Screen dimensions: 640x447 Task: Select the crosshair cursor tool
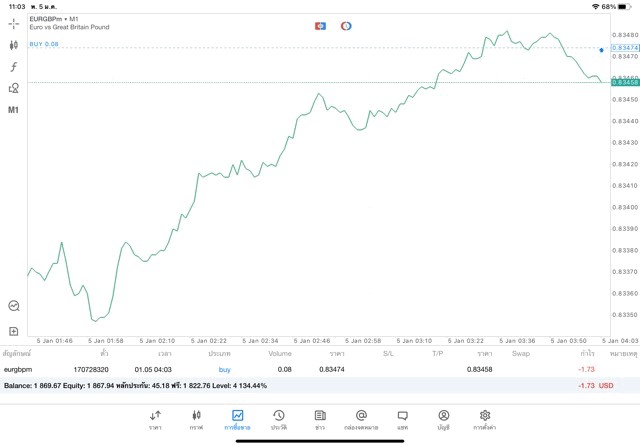click(x=14, y=23)
